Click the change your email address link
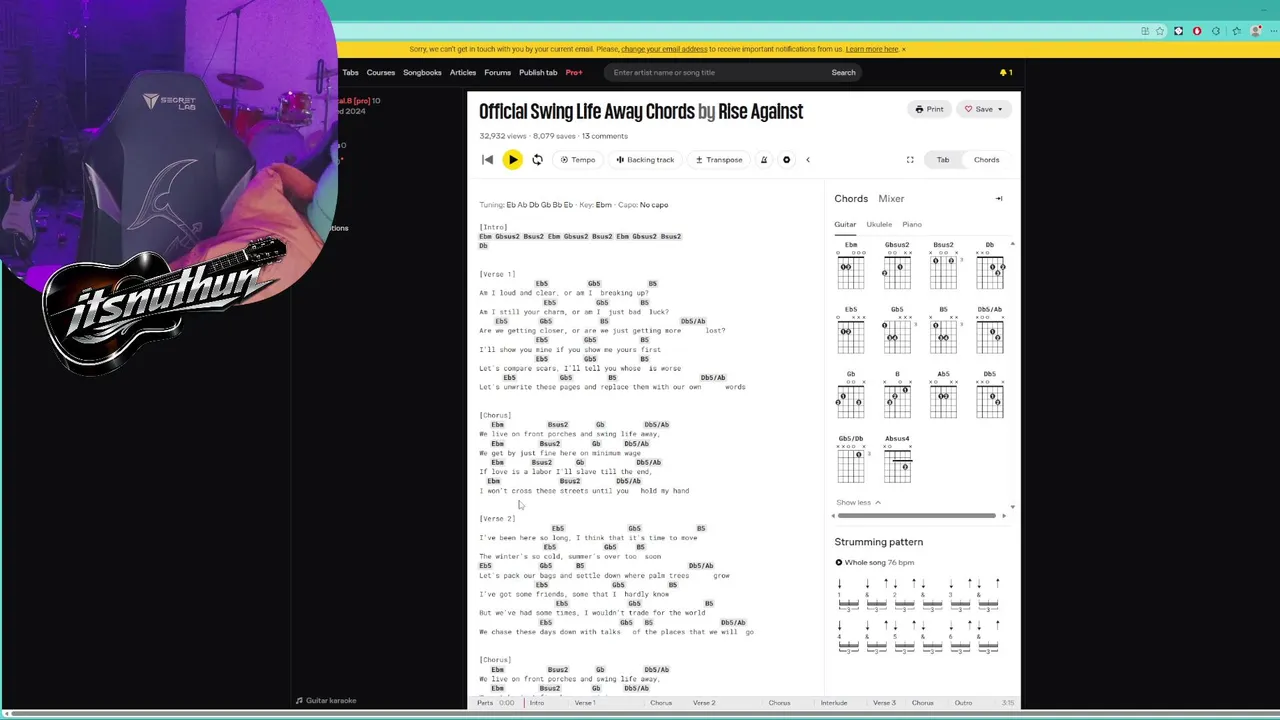The width and height of the screenshot is (1280, 720). coord(664,49)
